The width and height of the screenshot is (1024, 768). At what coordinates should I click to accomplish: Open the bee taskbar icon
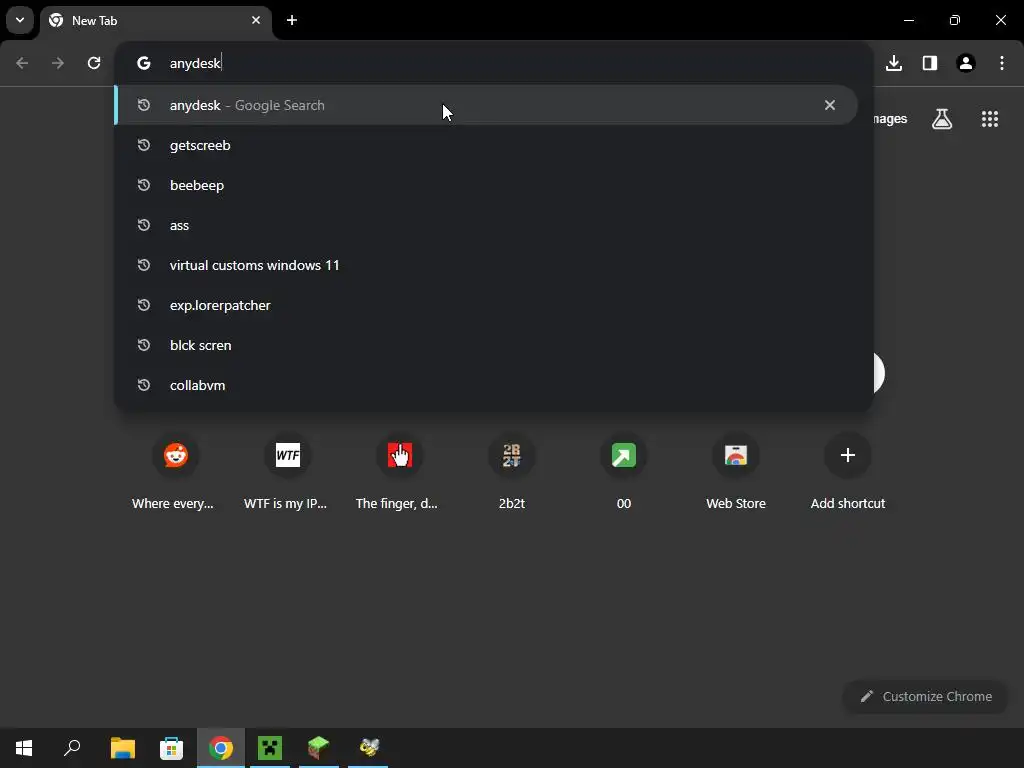click(368, 748)
